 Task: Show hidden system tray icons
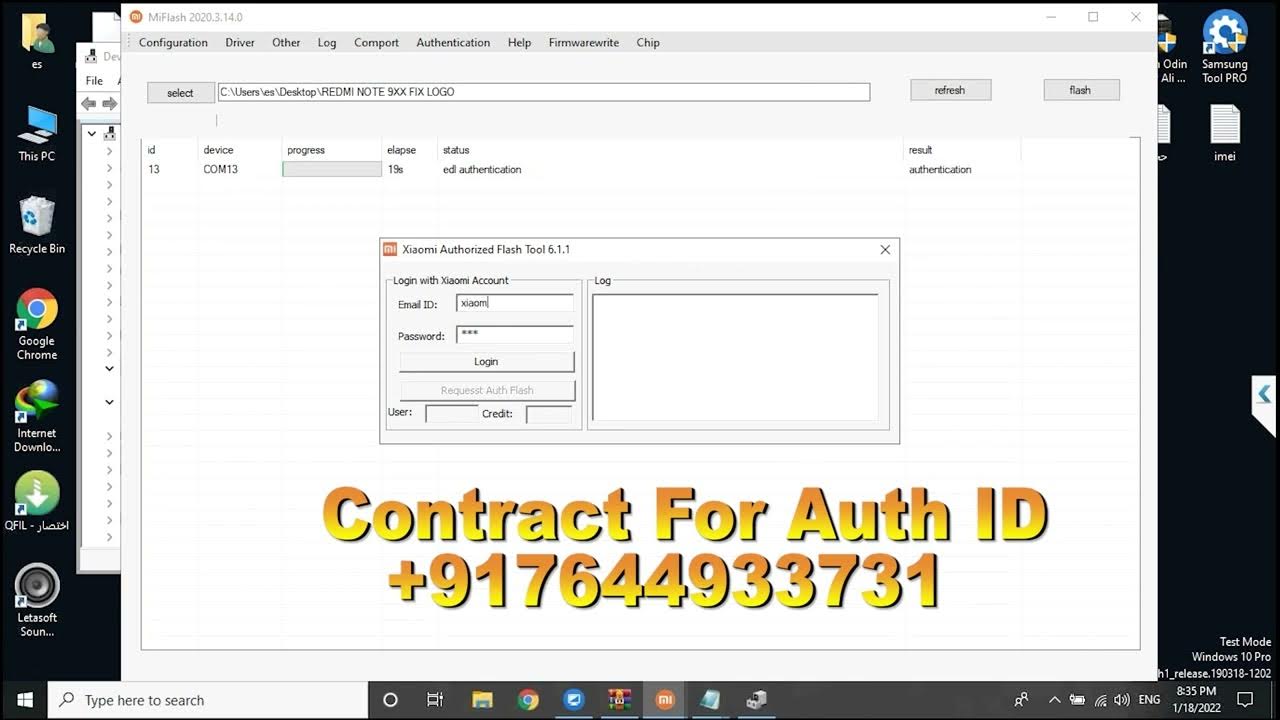pyautogui.click(x=1054, y=700)
